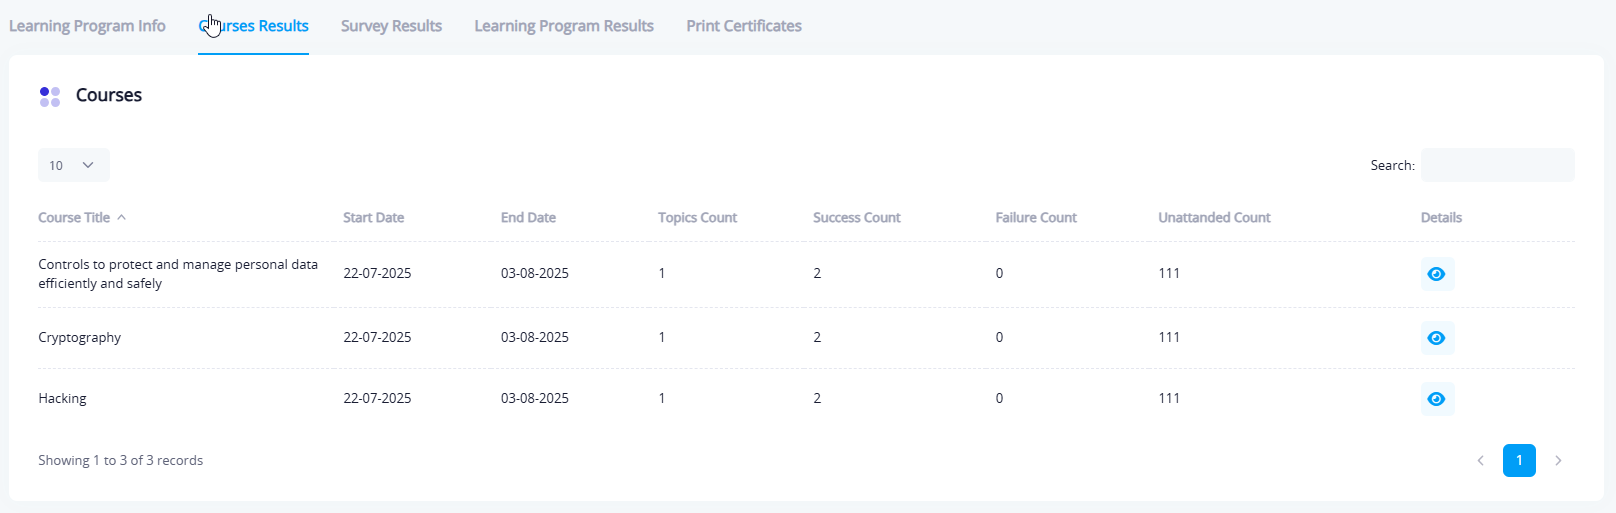Screen dimensions: 1616x513
Task: Sort table by Start Date column
Action: (x=373, y=218)
